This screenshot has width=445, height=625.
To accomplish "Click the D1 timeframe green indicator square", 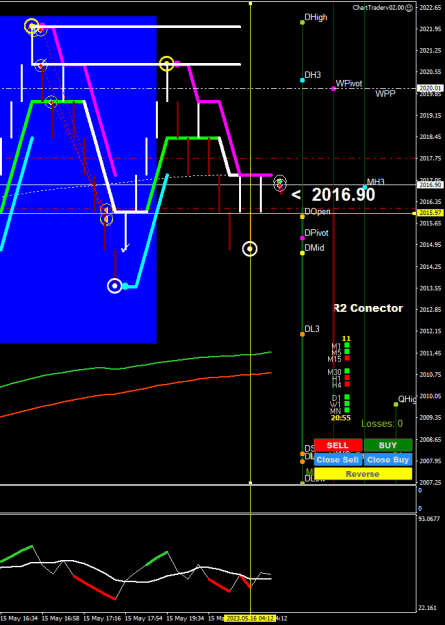I will [347, 397].
